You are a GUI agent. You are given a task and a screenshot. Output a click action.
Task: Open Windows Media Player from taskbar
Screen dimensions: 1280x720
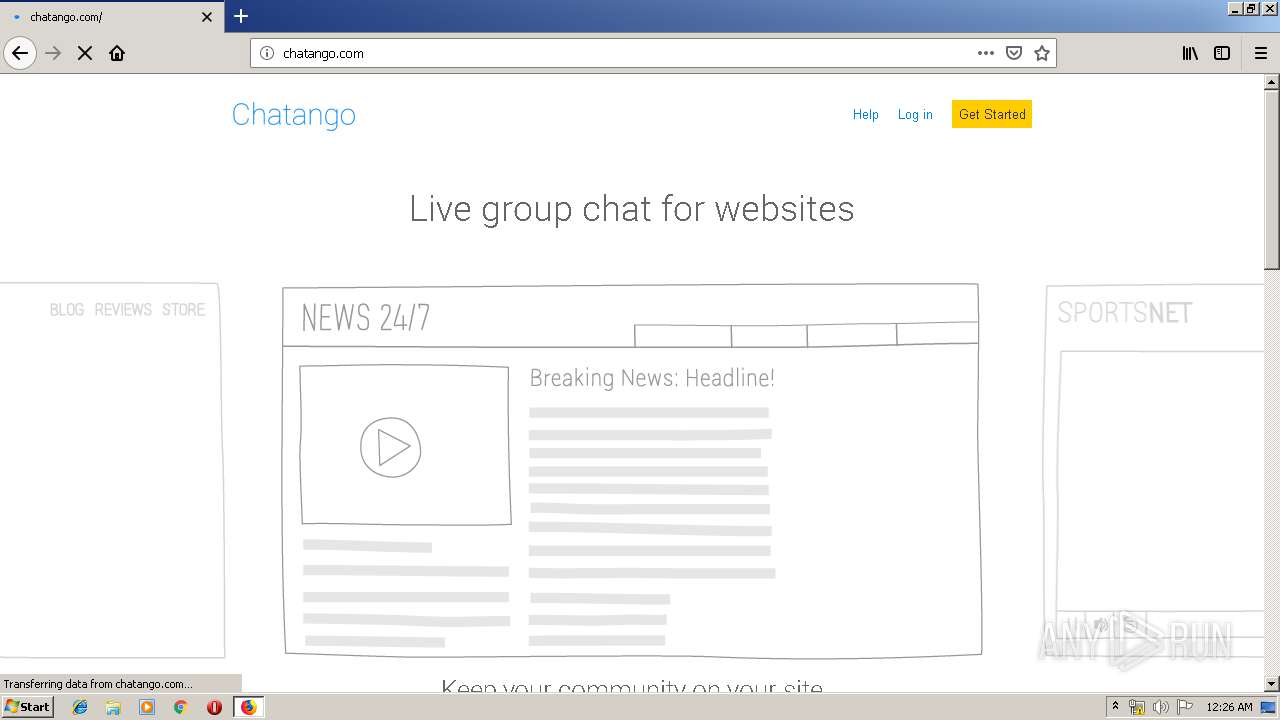[147, 707]
